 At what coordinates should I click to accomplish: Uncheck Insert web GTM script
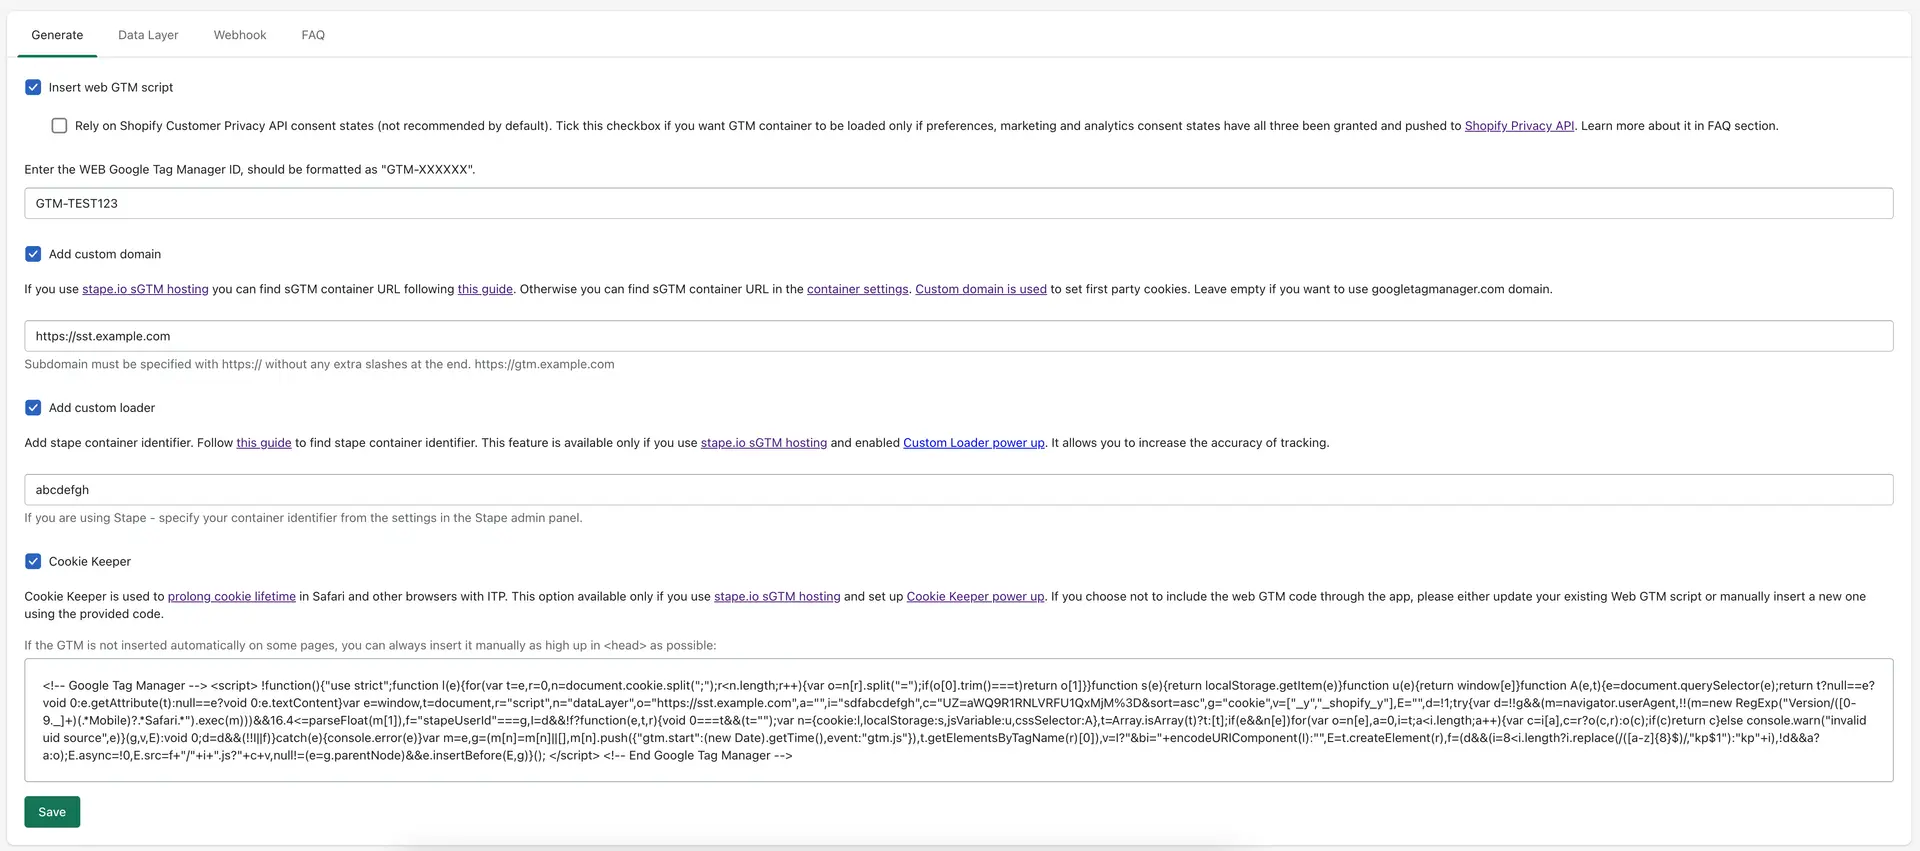pos(33,88)
